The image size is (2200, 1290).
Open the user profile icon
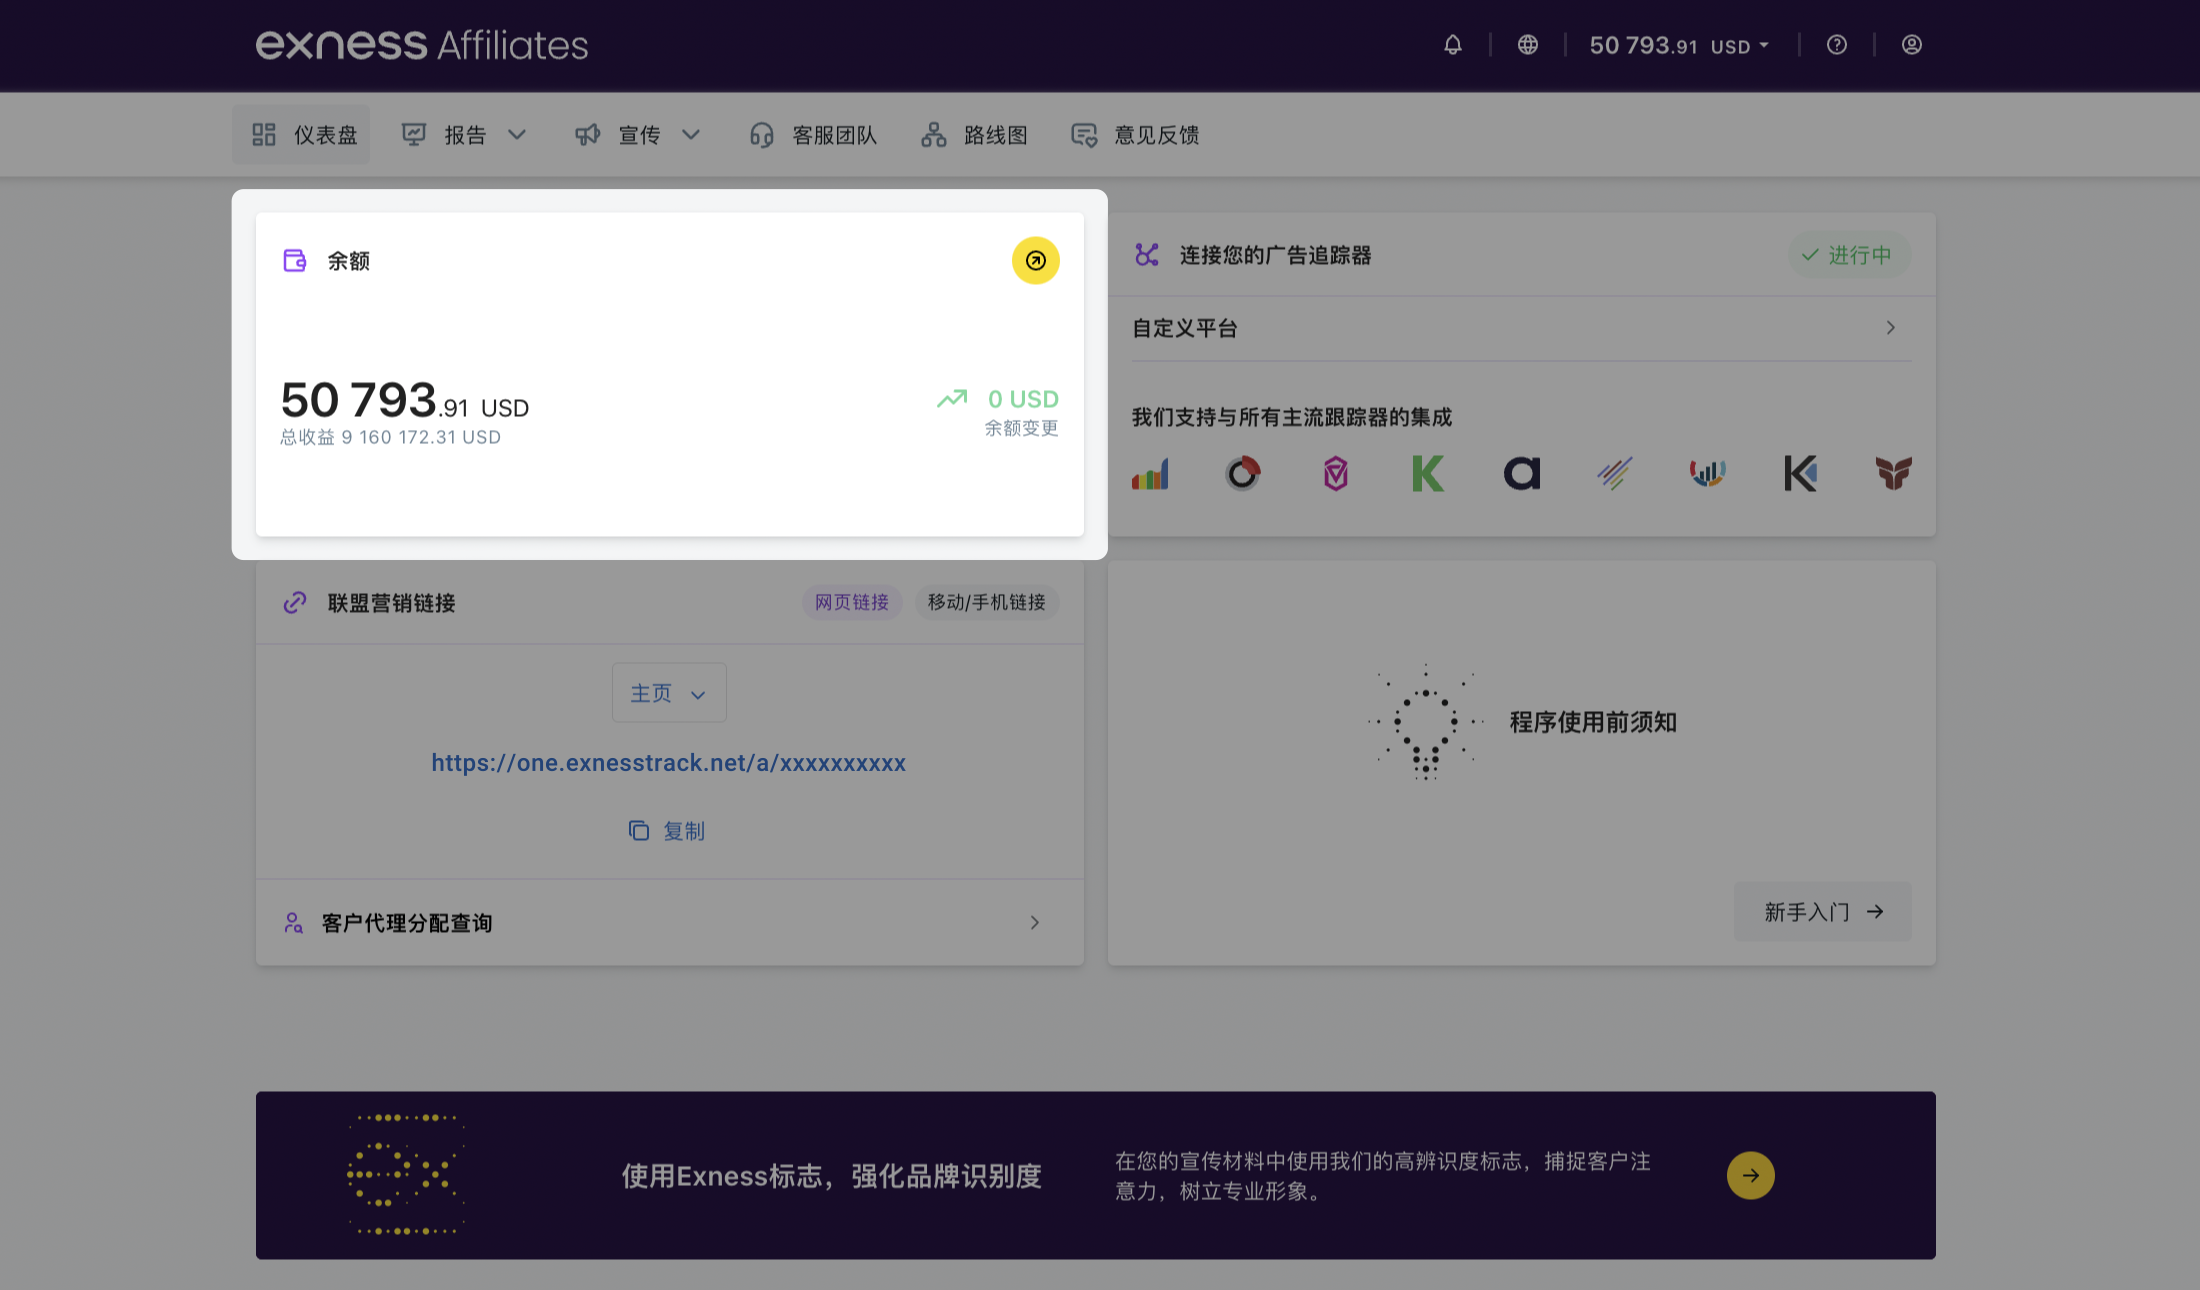(x=1912, y=45)
